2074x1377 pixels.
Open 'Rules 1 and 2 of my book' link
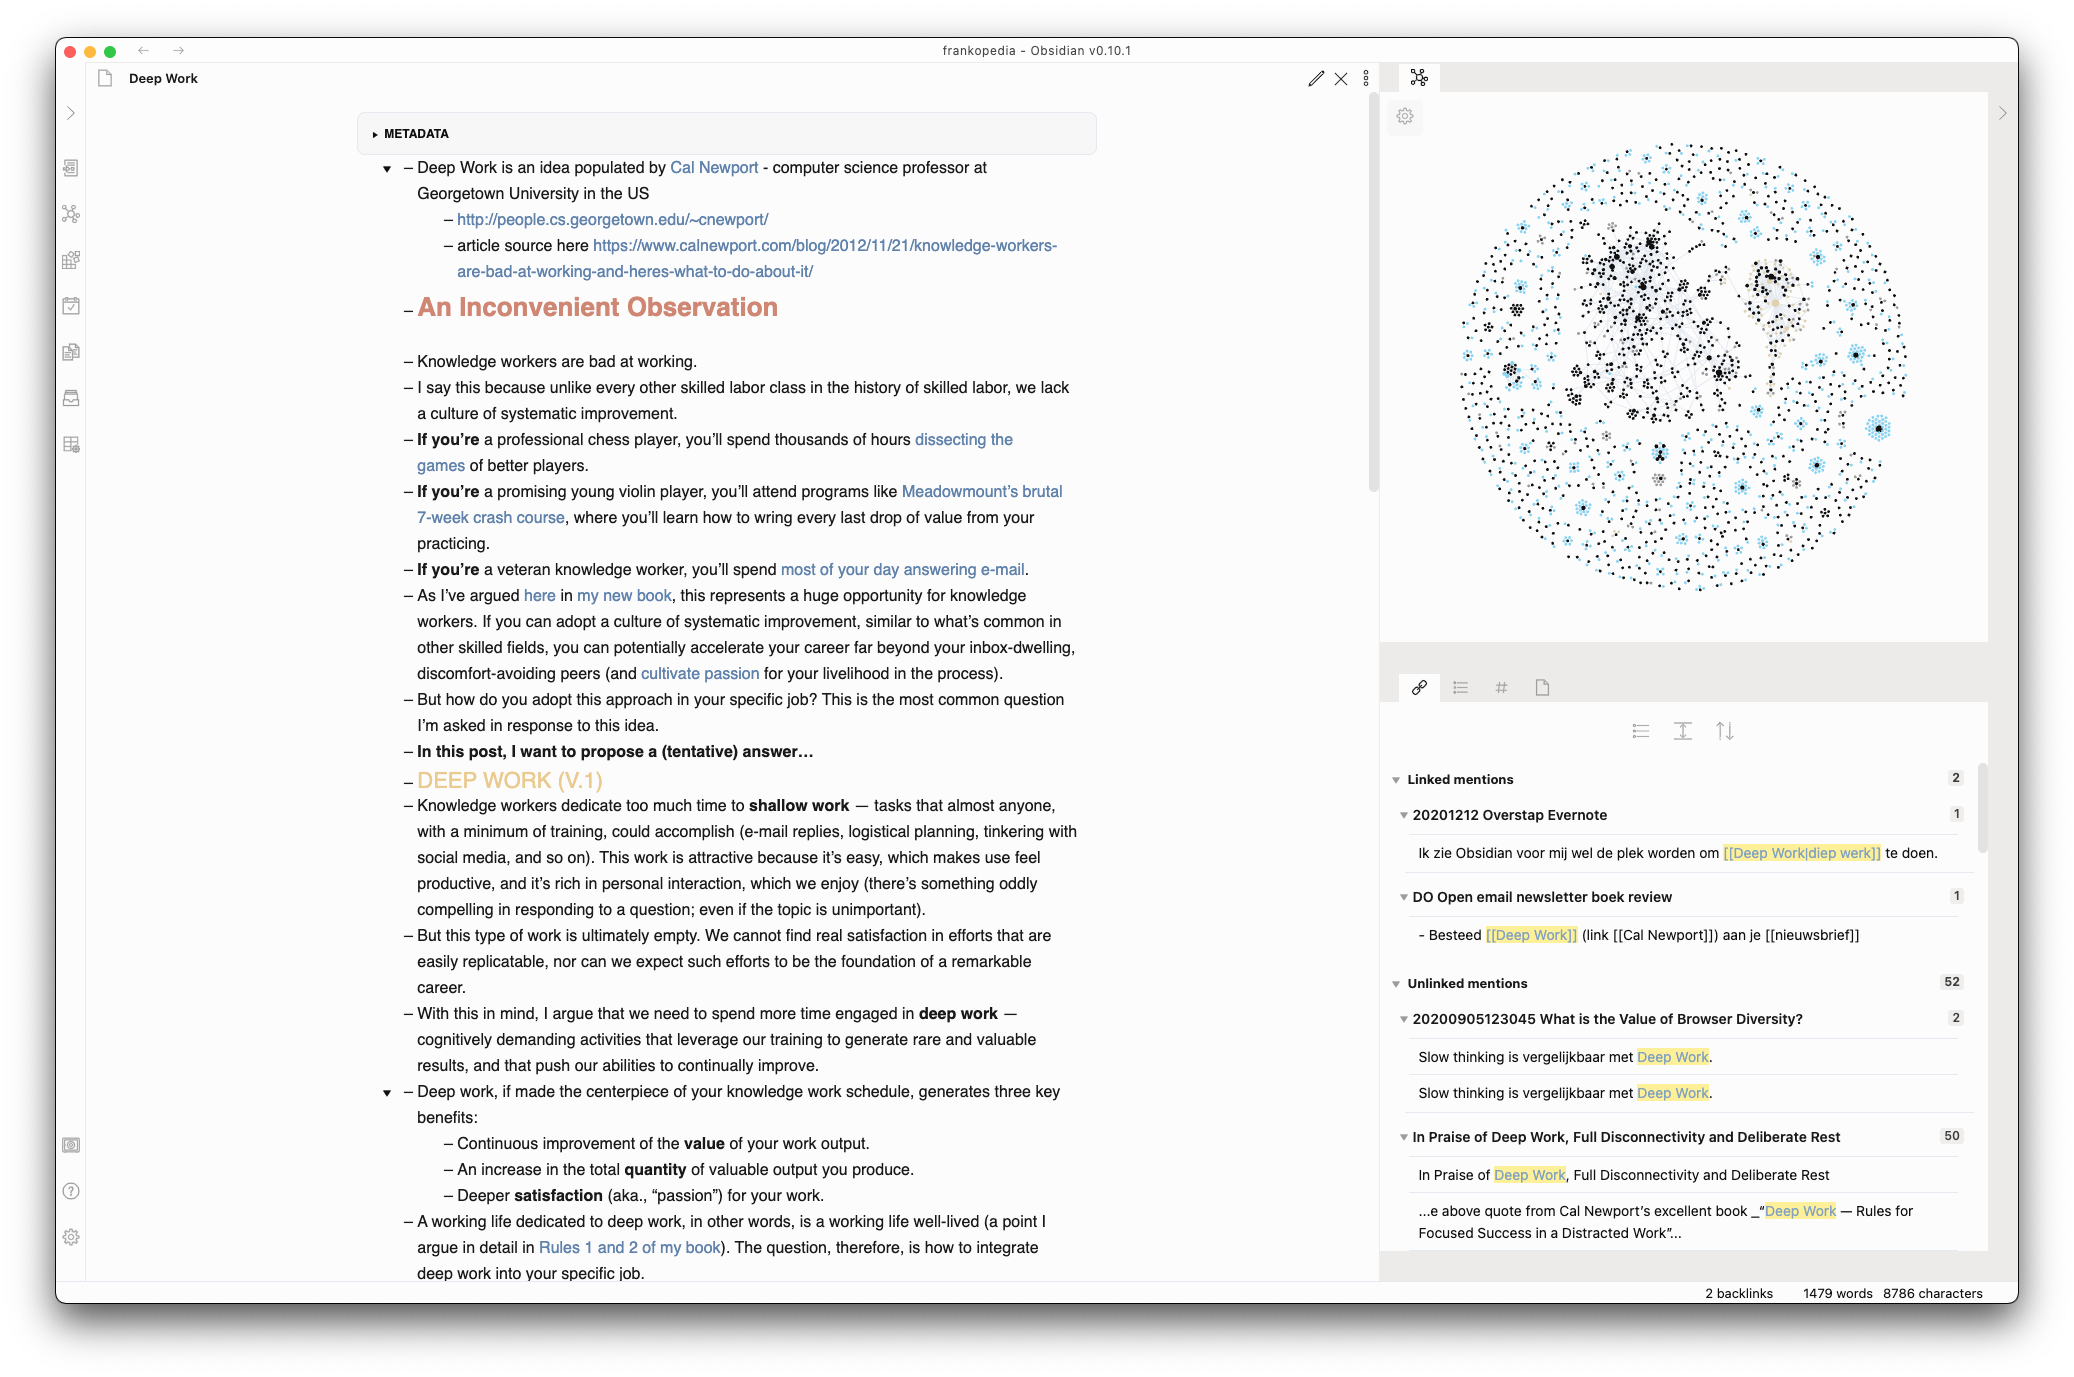(630, 1247)
